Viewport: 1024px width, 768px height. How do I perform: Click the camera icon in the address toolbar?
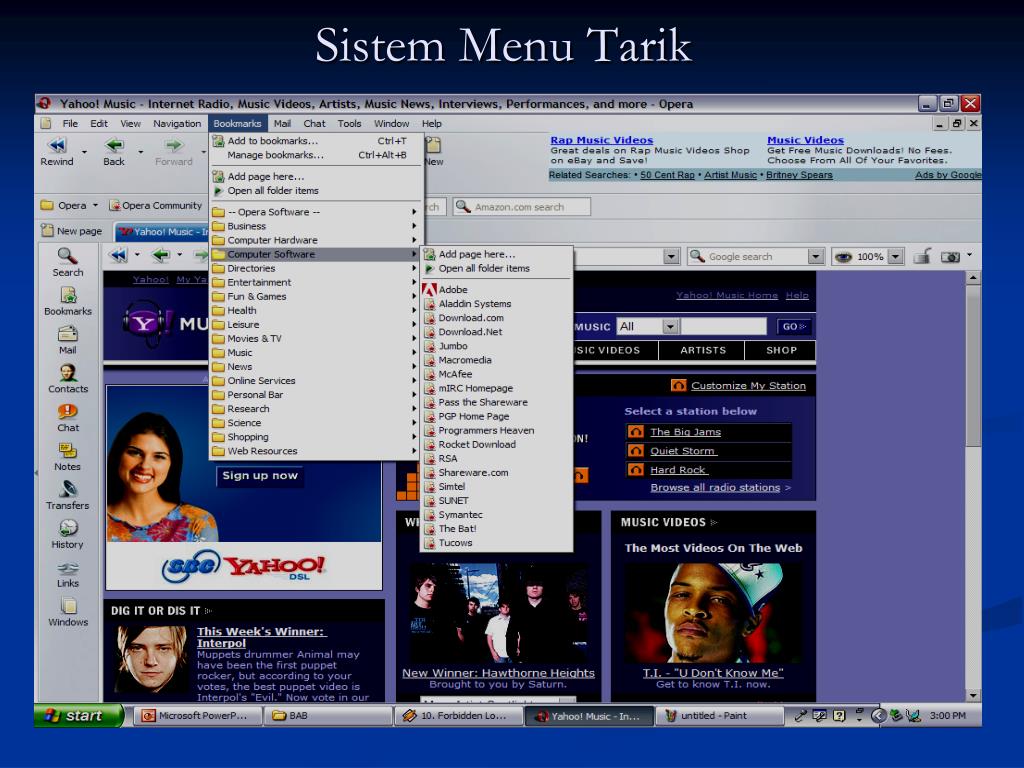pyautogui.click(x=950, y=257)
